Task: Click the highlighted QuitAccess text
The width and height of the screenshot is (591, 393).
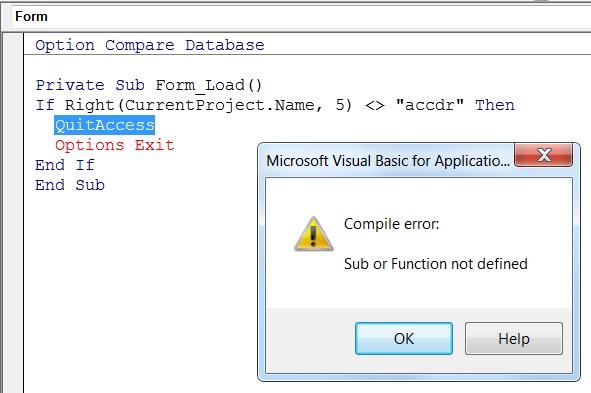Action: (104, 125)
